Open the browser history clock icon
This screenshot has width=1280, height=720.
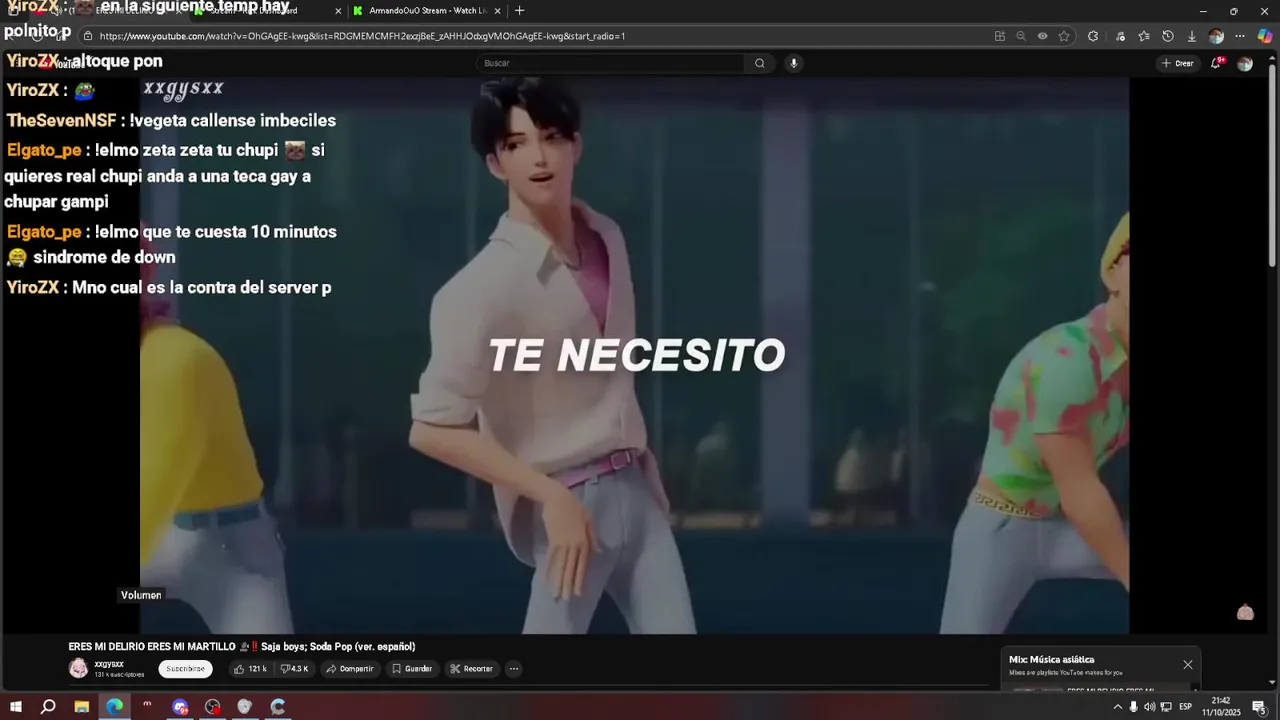[1168, 36]
